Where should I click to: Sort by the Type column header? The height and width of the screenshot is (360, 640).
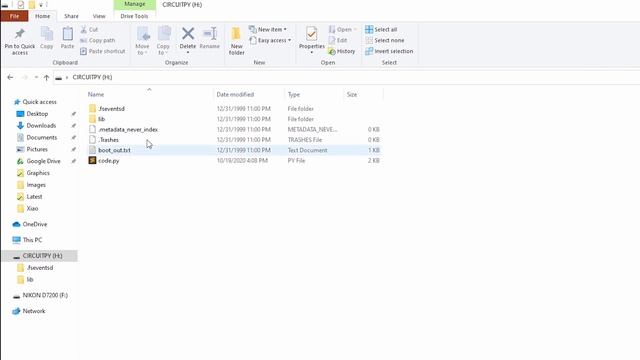pyautogui.click(x=294, y=94)
